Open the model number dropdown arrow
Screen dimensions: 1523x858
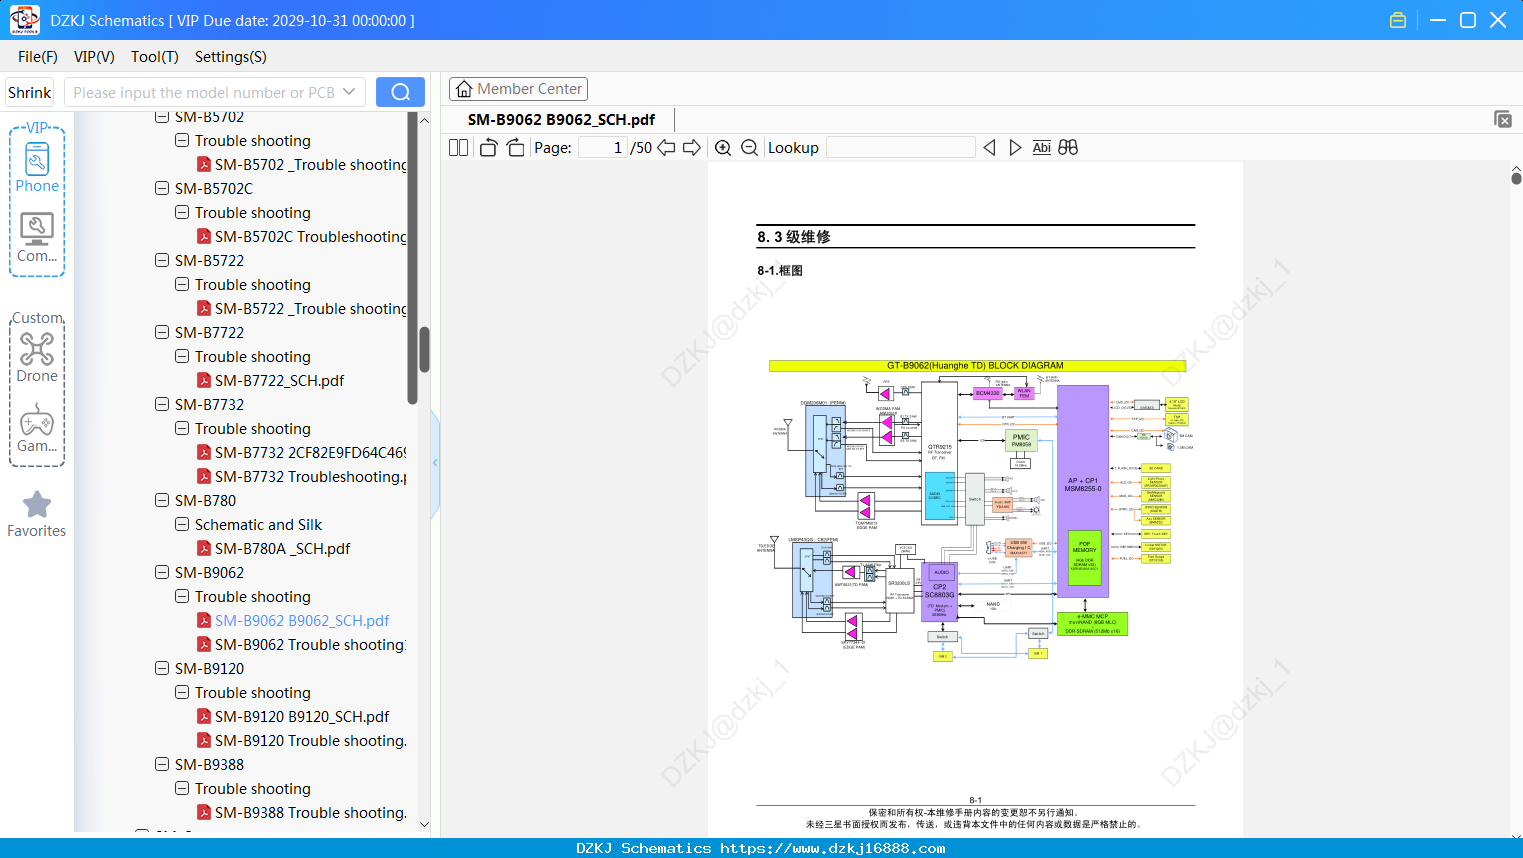click(349, 92)
